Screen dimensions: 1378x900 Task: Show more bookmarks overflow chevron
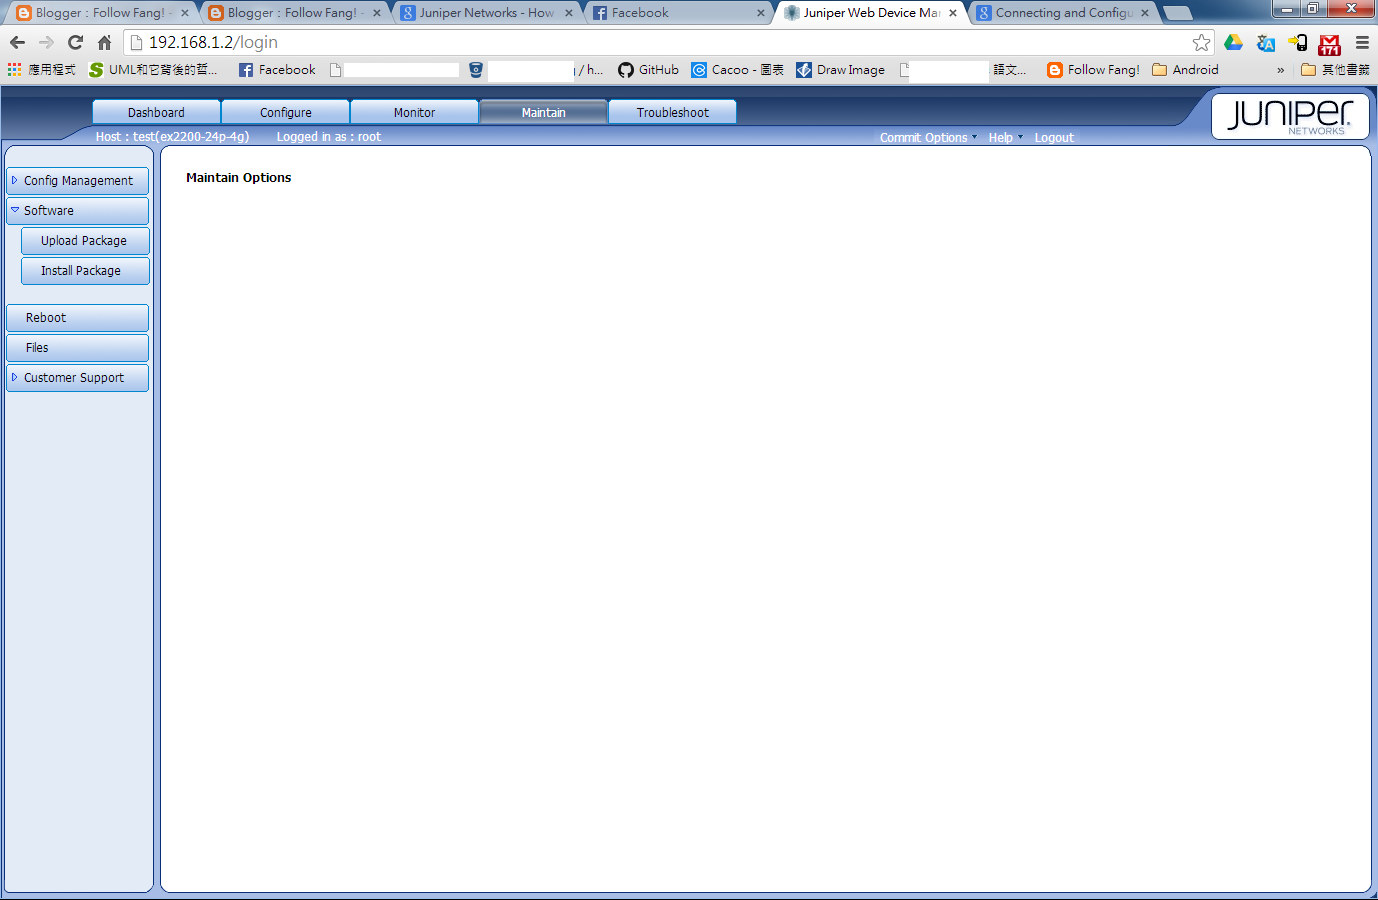[x=1280, y=70]
